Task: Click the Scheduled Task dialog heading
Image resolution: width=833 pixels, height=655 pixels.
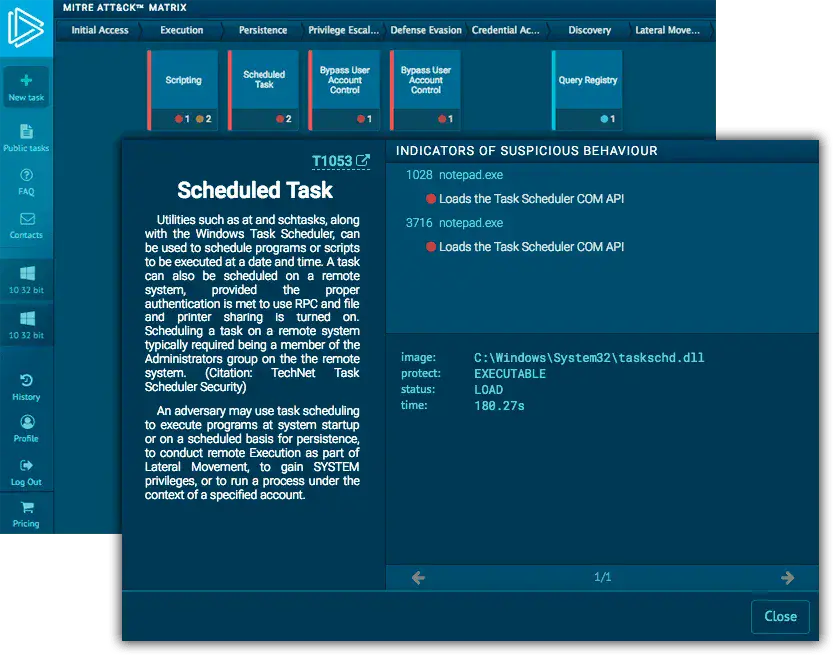Action: pyautogui.click(x=255, y=190)
